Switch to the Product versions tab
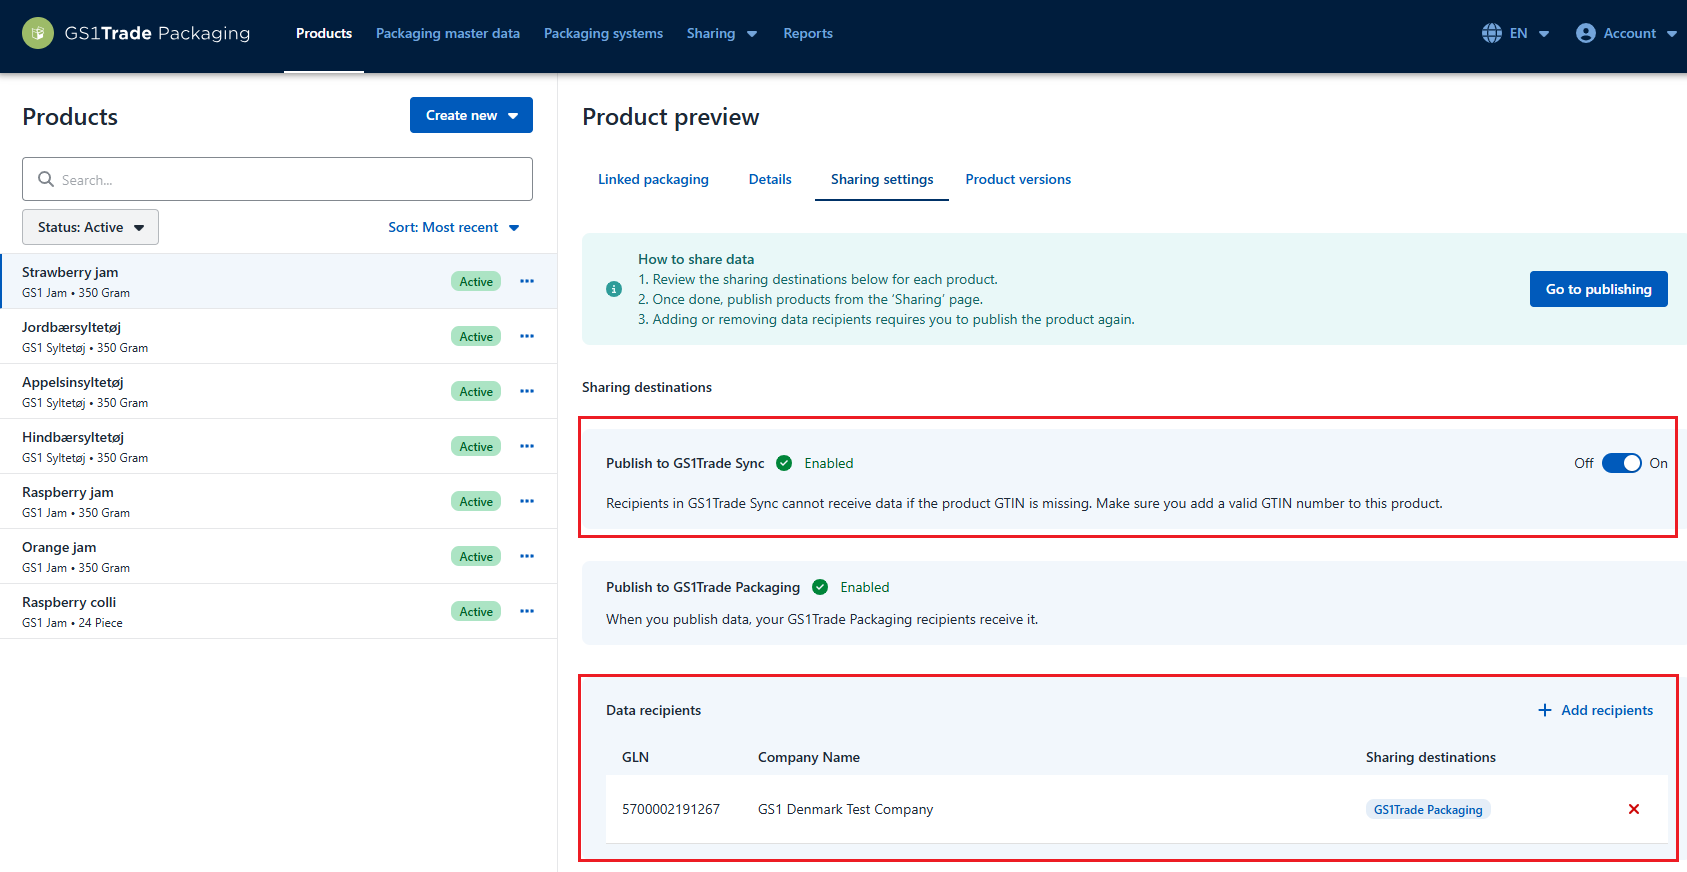This screenshot has height=872, width=1687. click(1018, 179)
